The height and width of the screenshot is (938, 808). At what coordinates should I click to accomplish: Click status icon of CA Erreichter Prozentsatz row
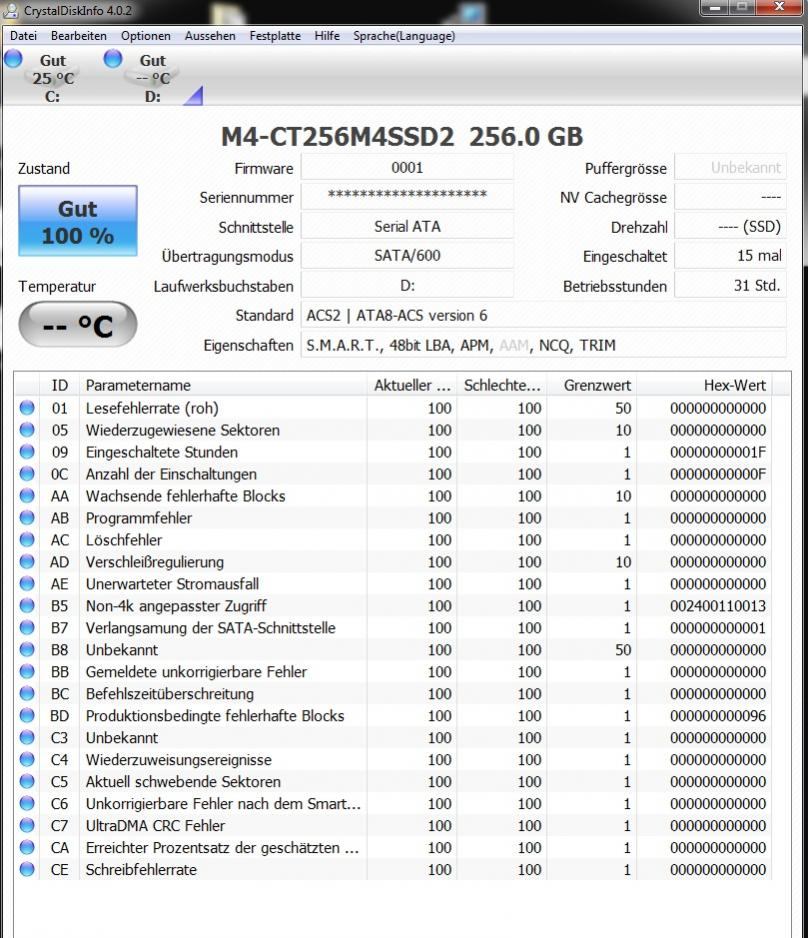point(27,847)
